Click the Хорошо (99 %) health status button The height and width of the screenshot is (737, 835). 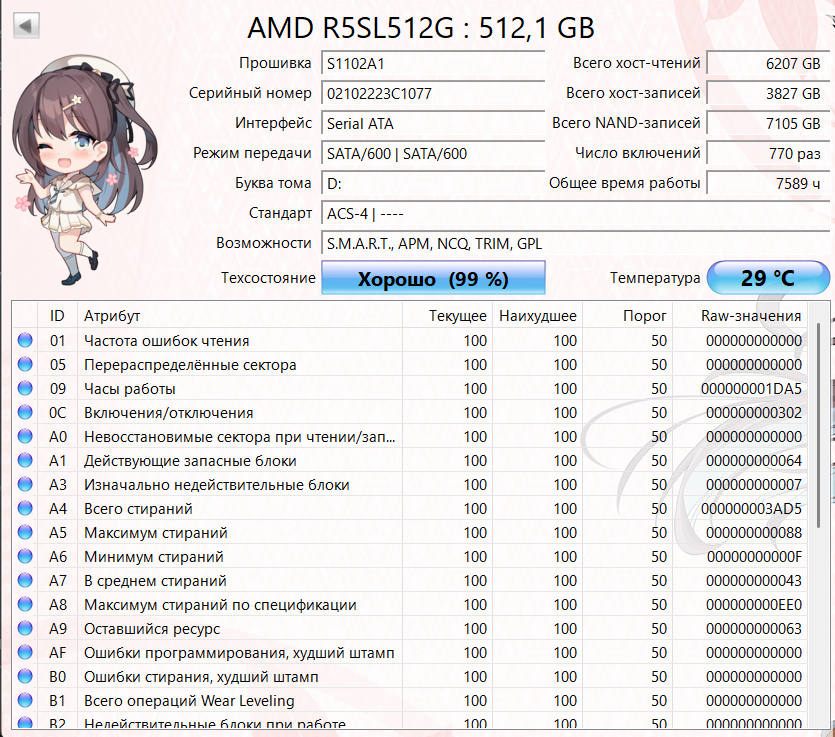(x=433, y=278)
